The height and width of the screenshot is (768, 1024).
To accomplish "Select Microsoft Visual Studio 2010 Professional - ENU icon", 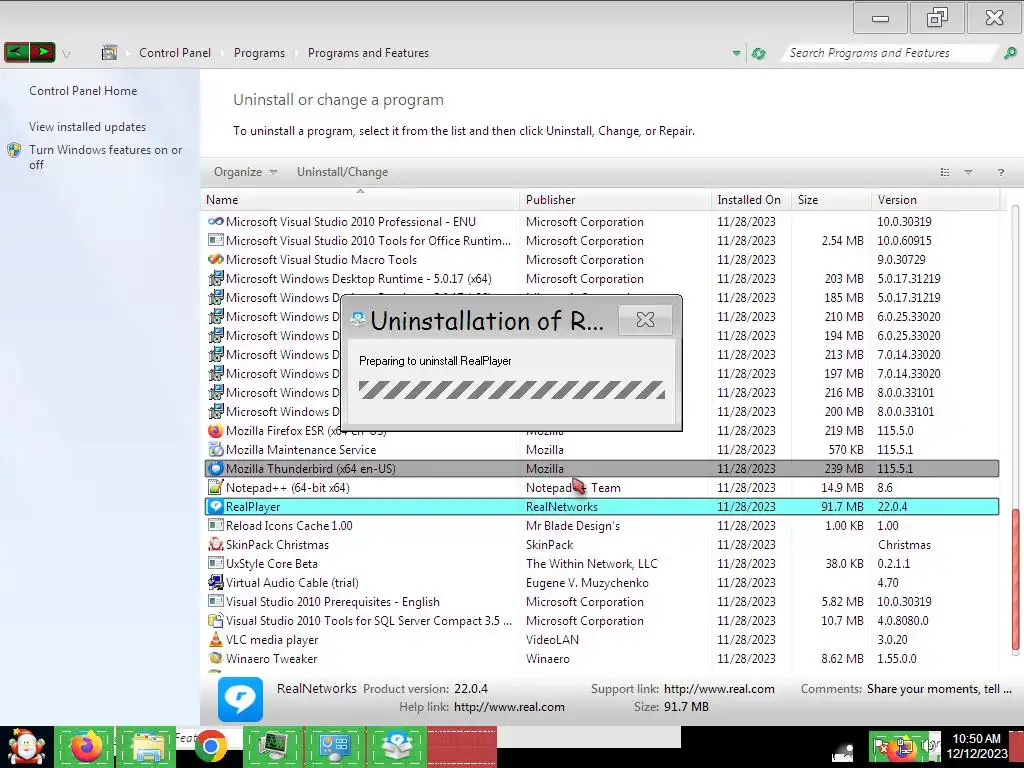I will click(216, 221).
